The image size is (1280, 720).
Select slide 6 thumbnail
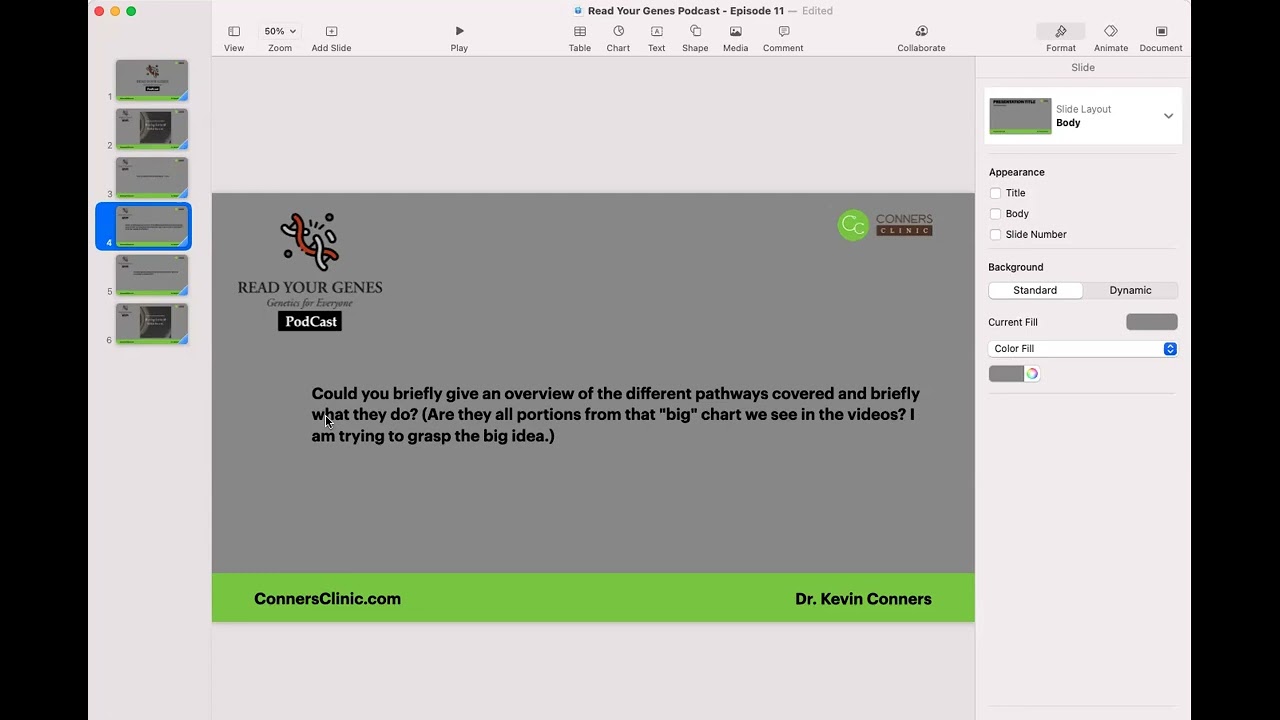(152, 324)
